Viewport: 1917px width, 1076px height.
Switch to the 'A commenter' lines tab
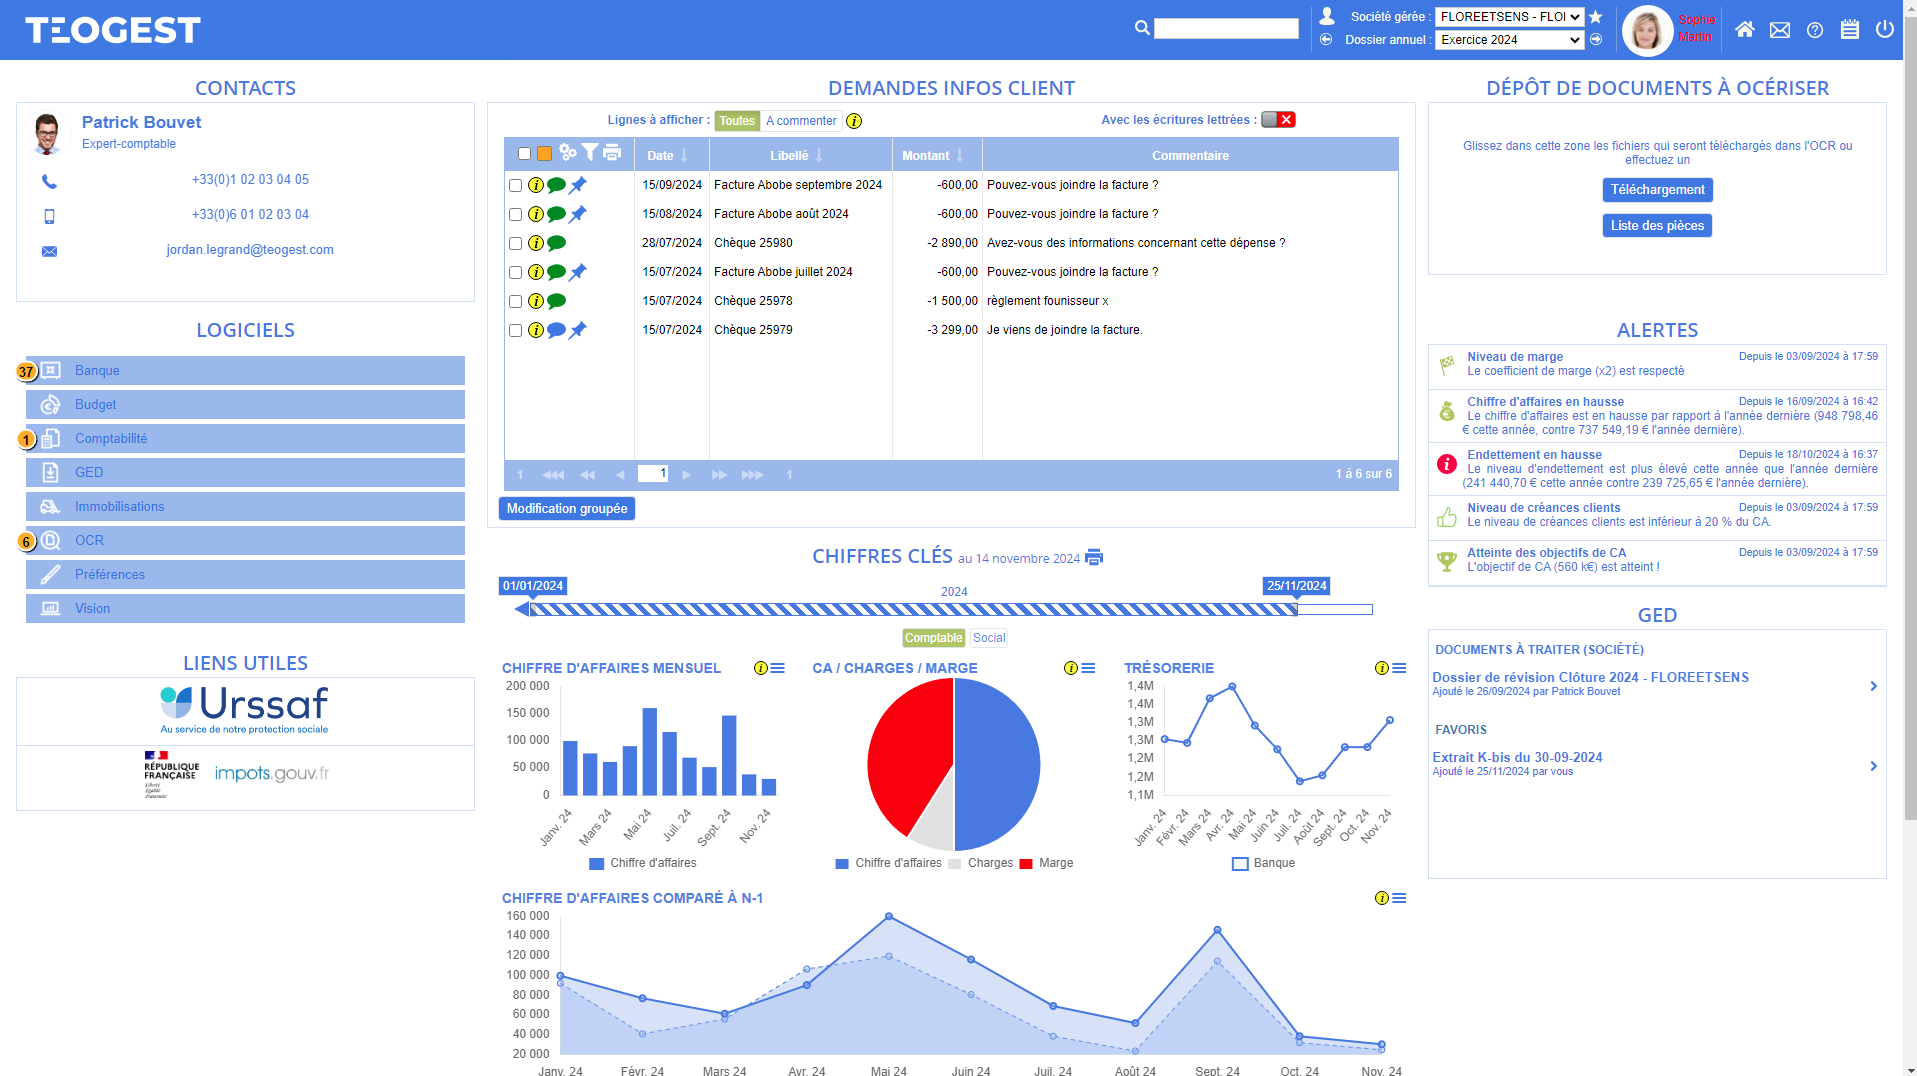pos(801,121)
